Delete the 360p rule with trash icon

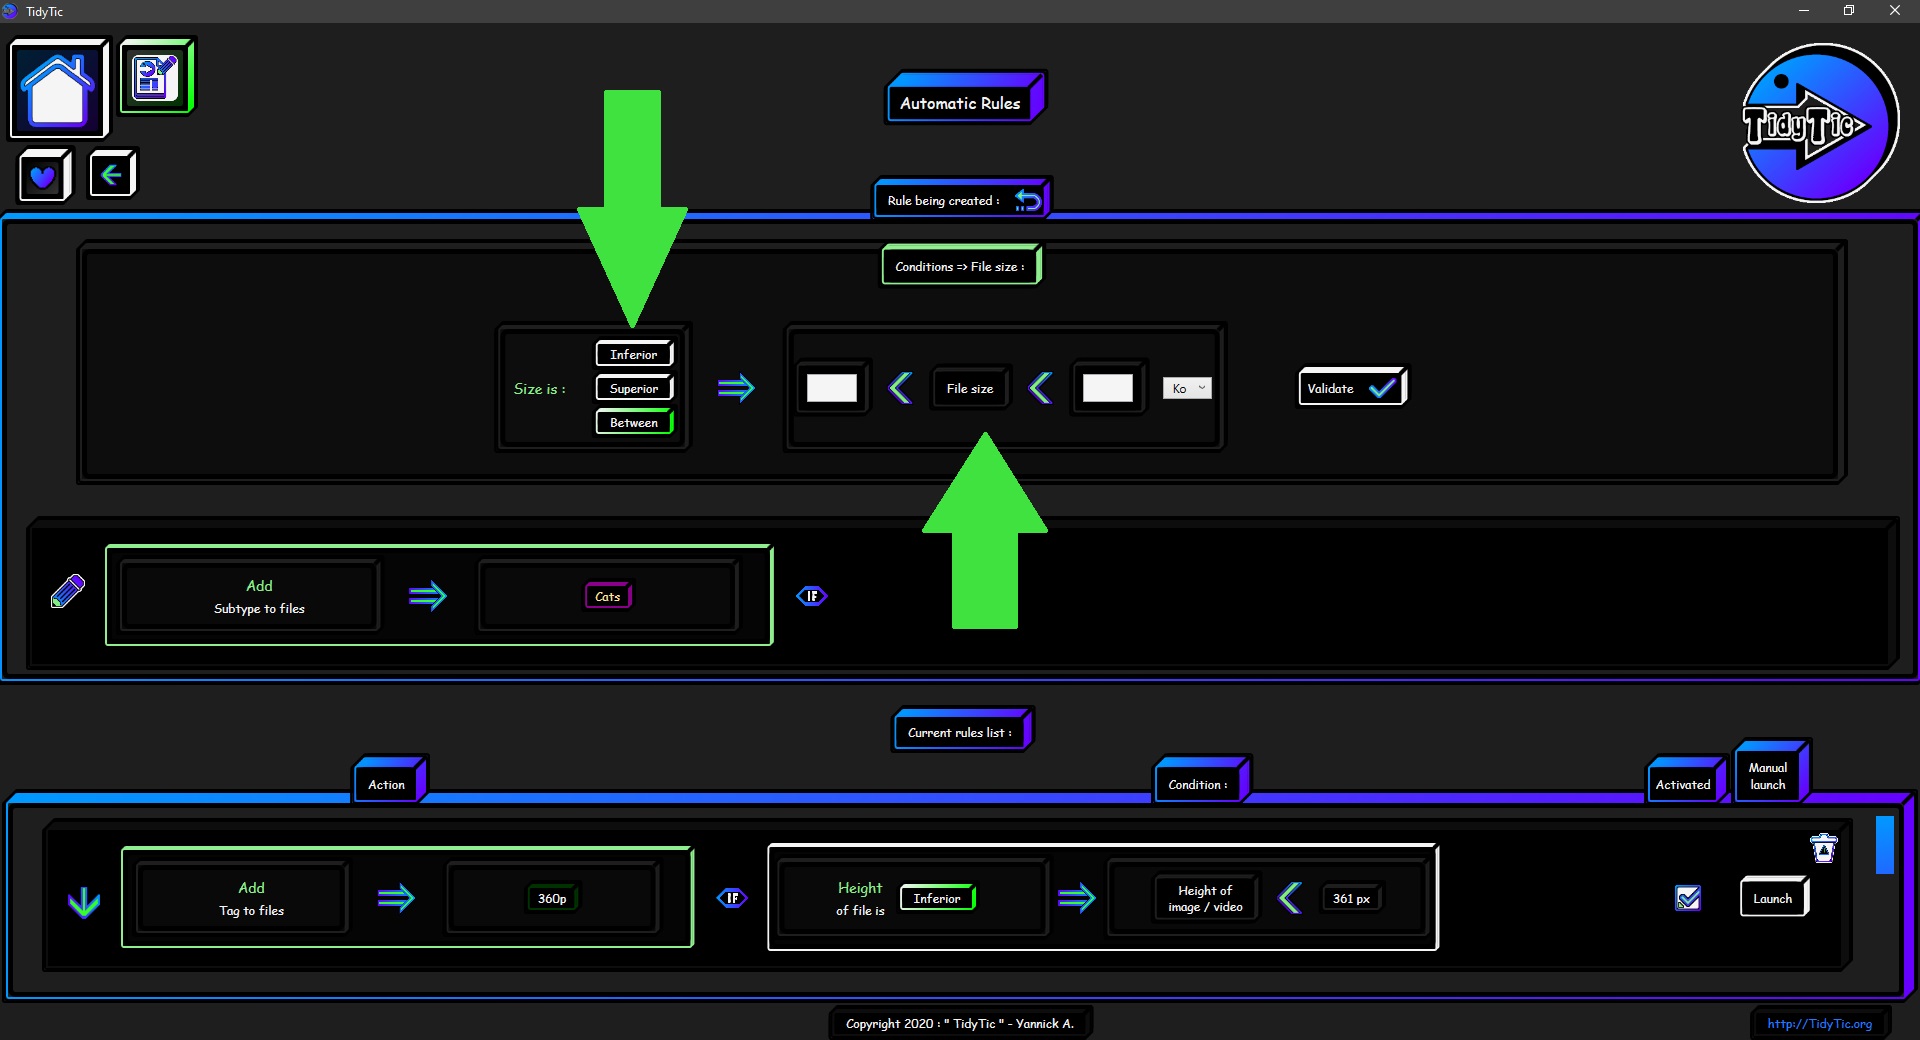coord(1824,848)
